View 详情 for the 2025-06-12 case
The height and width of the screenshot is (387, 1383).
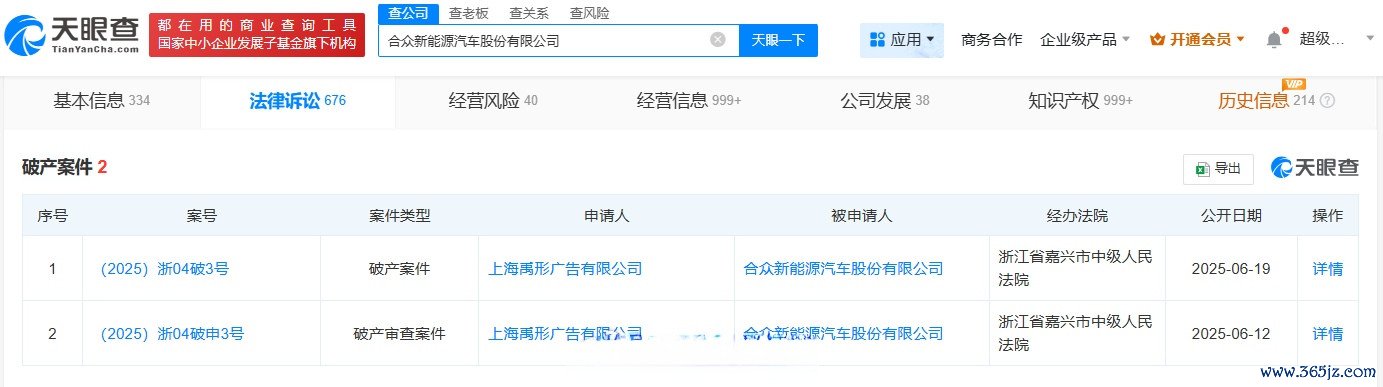click(x=1327, y=333)
